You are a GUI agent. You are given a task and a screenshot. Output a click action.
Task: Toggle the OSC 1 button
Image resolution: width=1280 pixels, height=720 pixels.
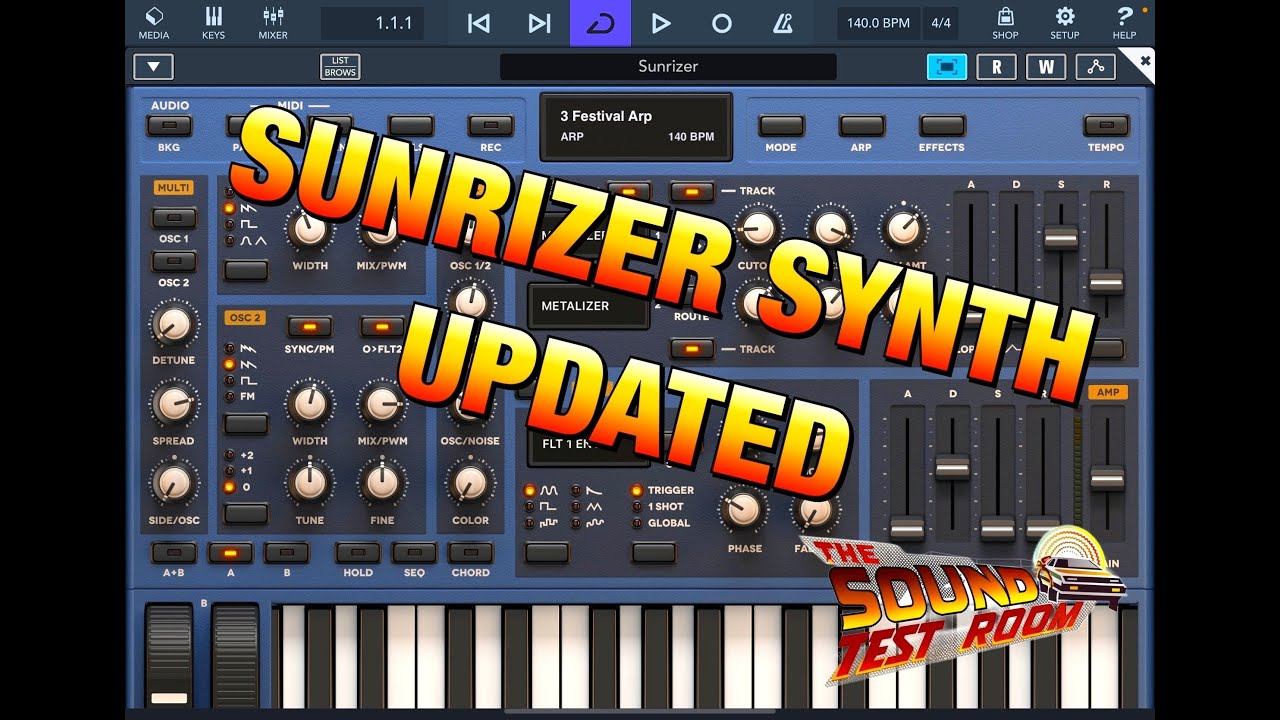173,218
